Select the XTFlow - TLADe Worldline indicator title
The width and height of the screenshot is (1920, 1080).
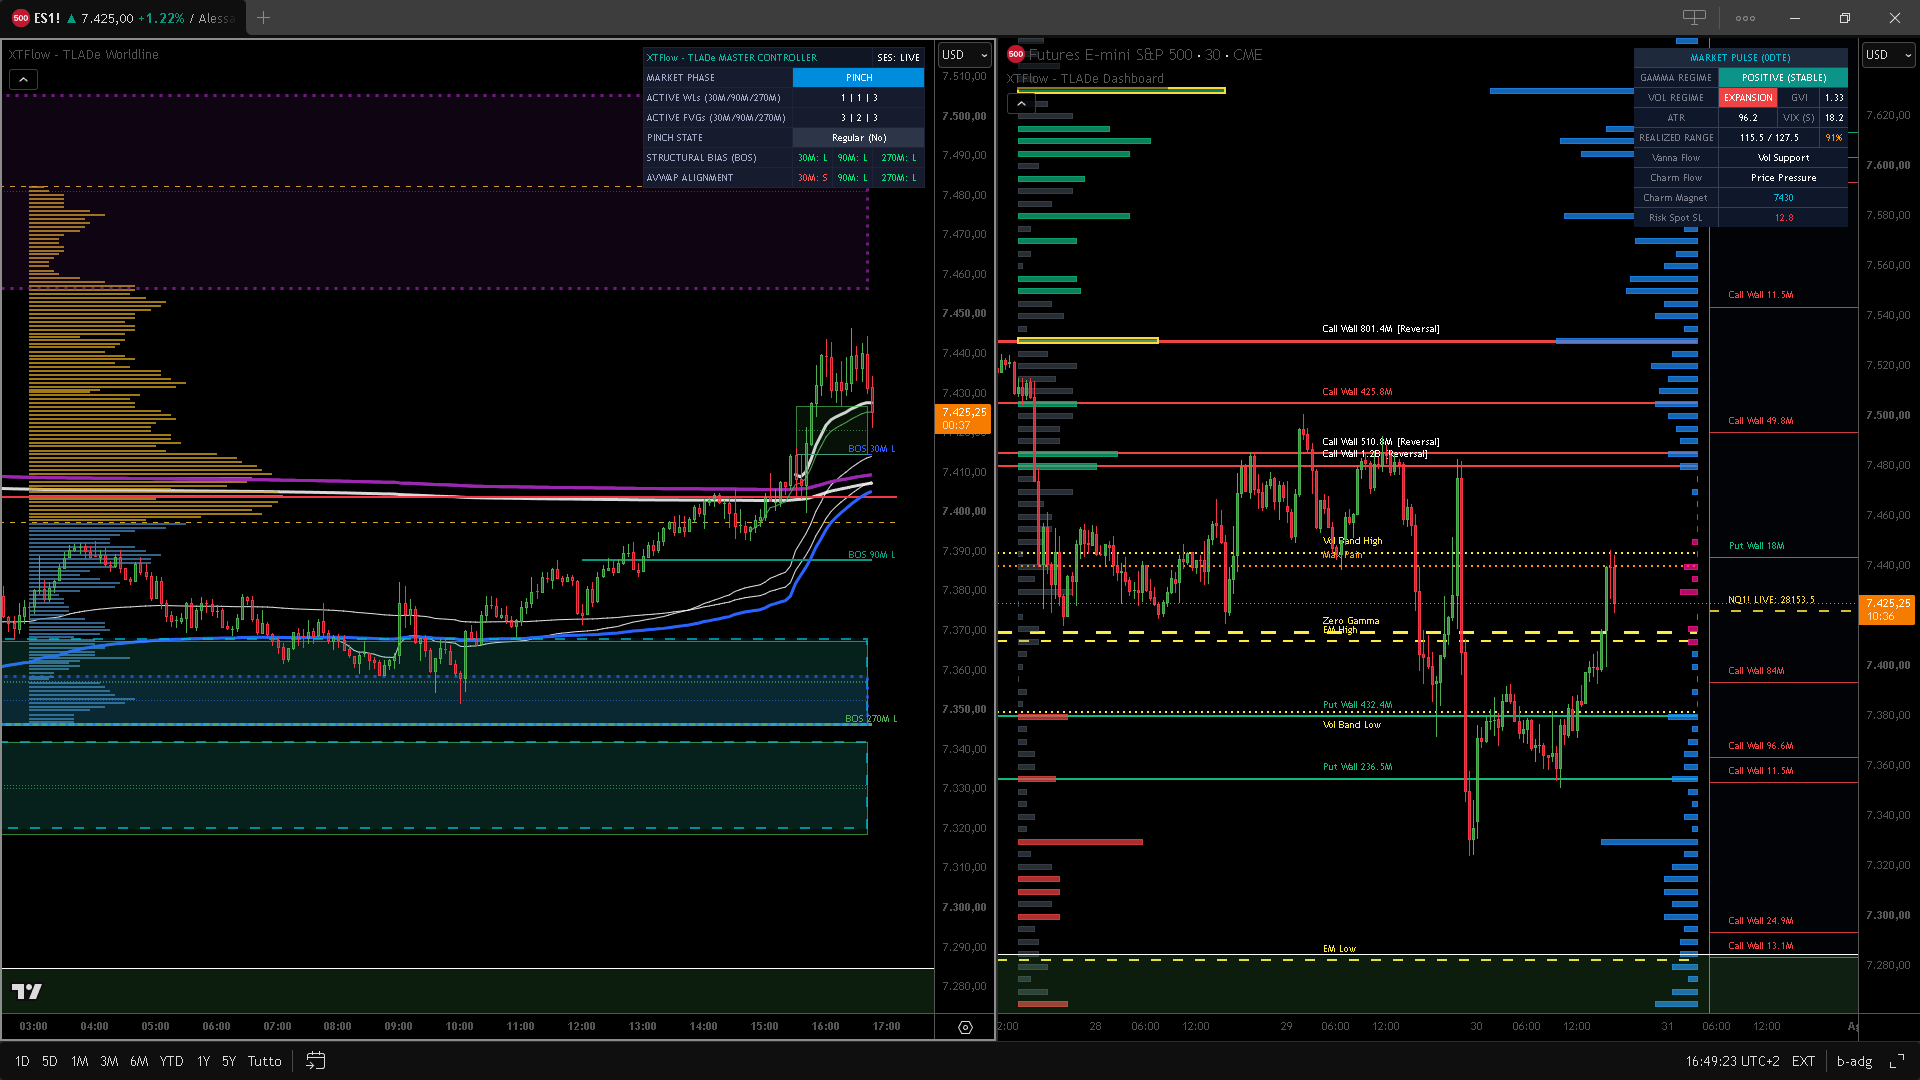(x=84, y=55)
